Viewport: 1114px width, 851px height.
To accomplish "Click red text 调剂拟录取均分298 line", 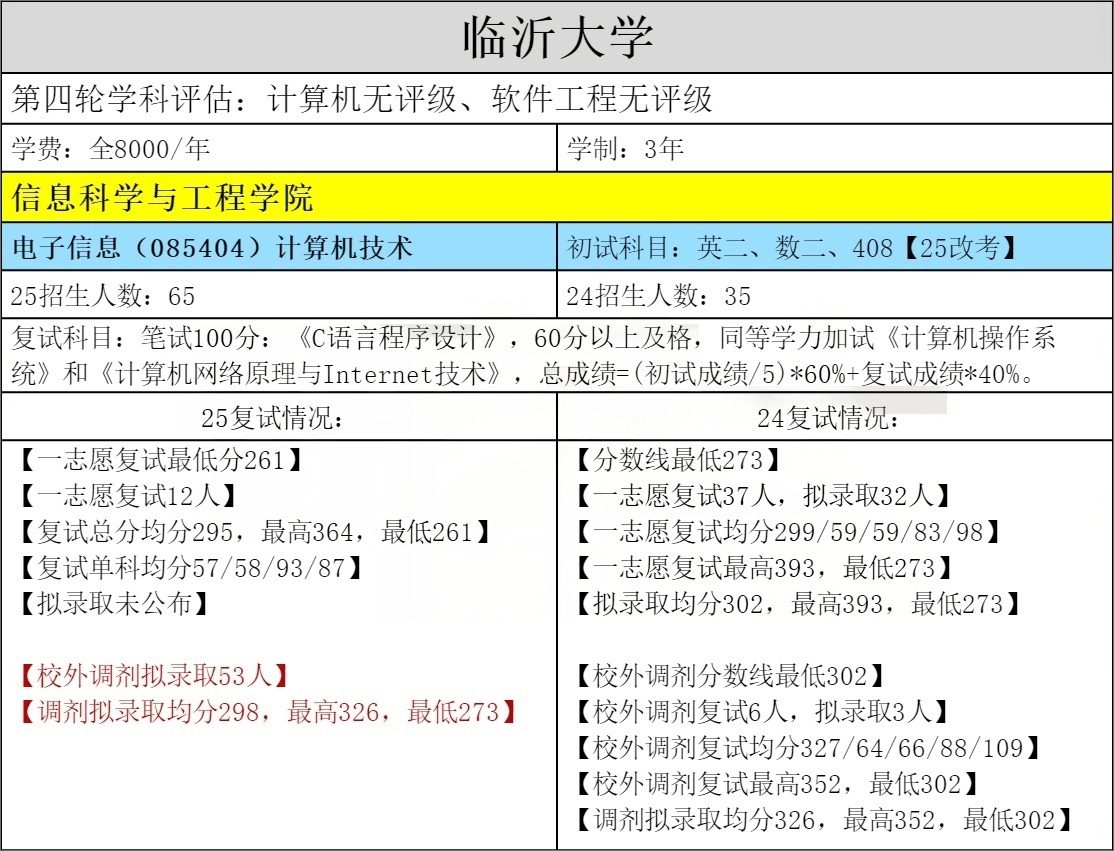I will (x=268, y=712).
